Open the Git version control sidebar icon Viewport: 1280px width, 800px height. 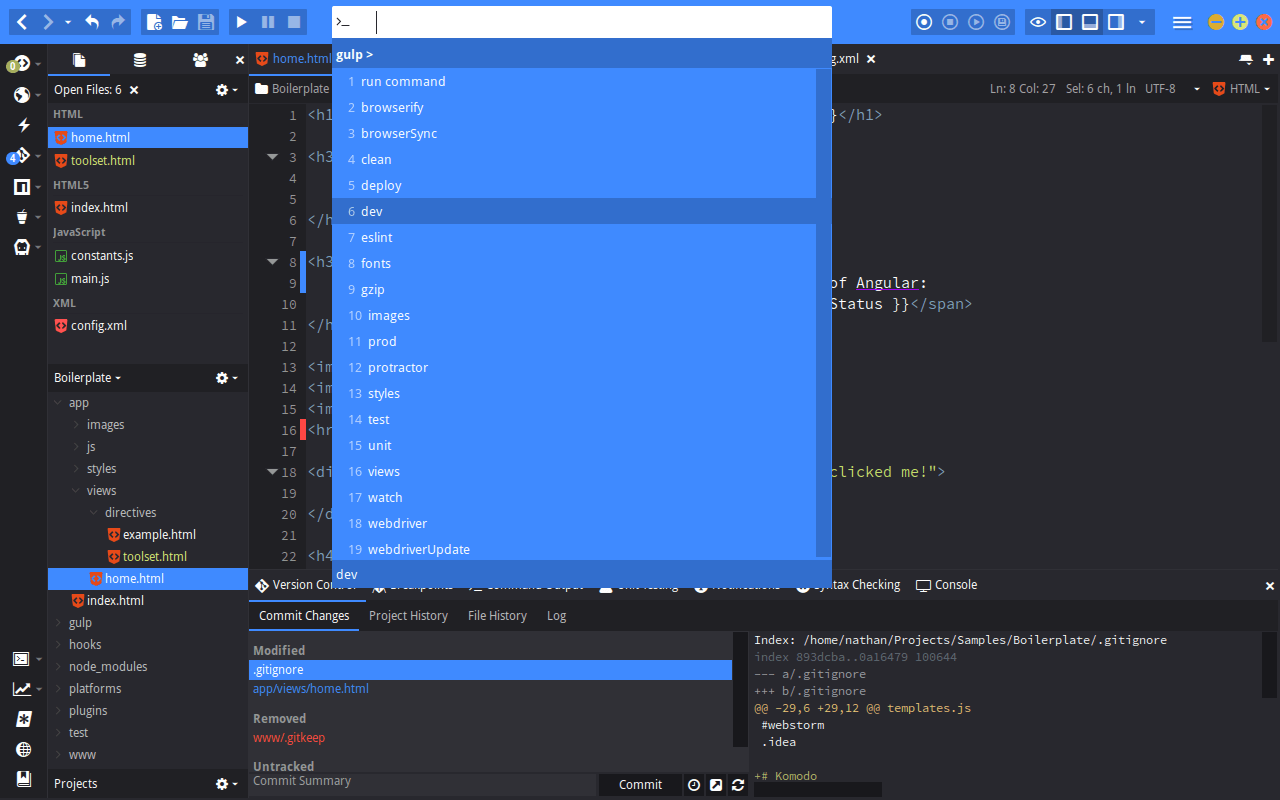tap(22, 156)
